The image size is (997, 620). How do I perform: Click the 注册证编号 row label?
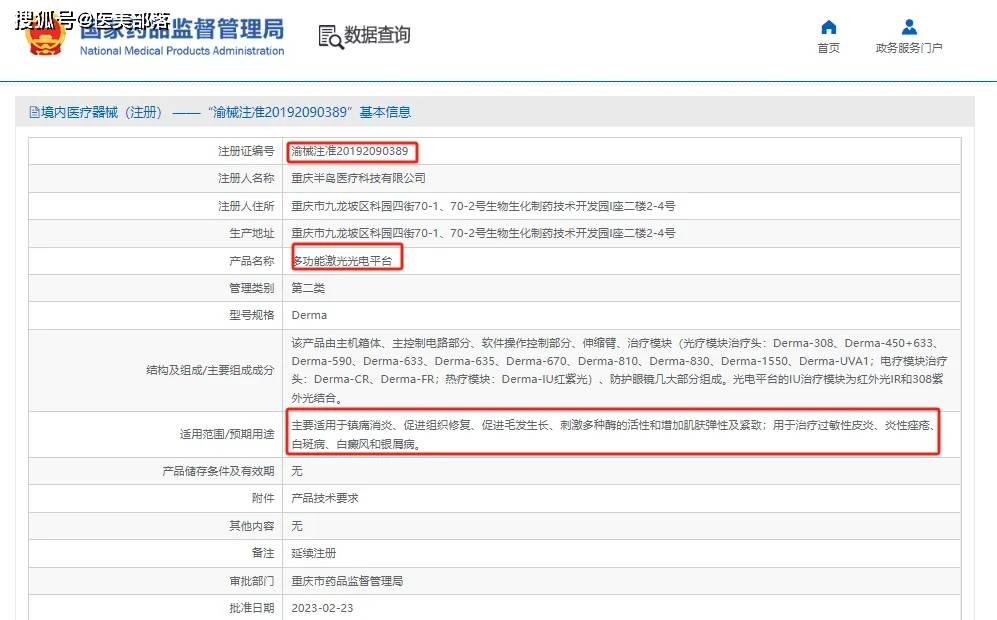coord(246,151)
